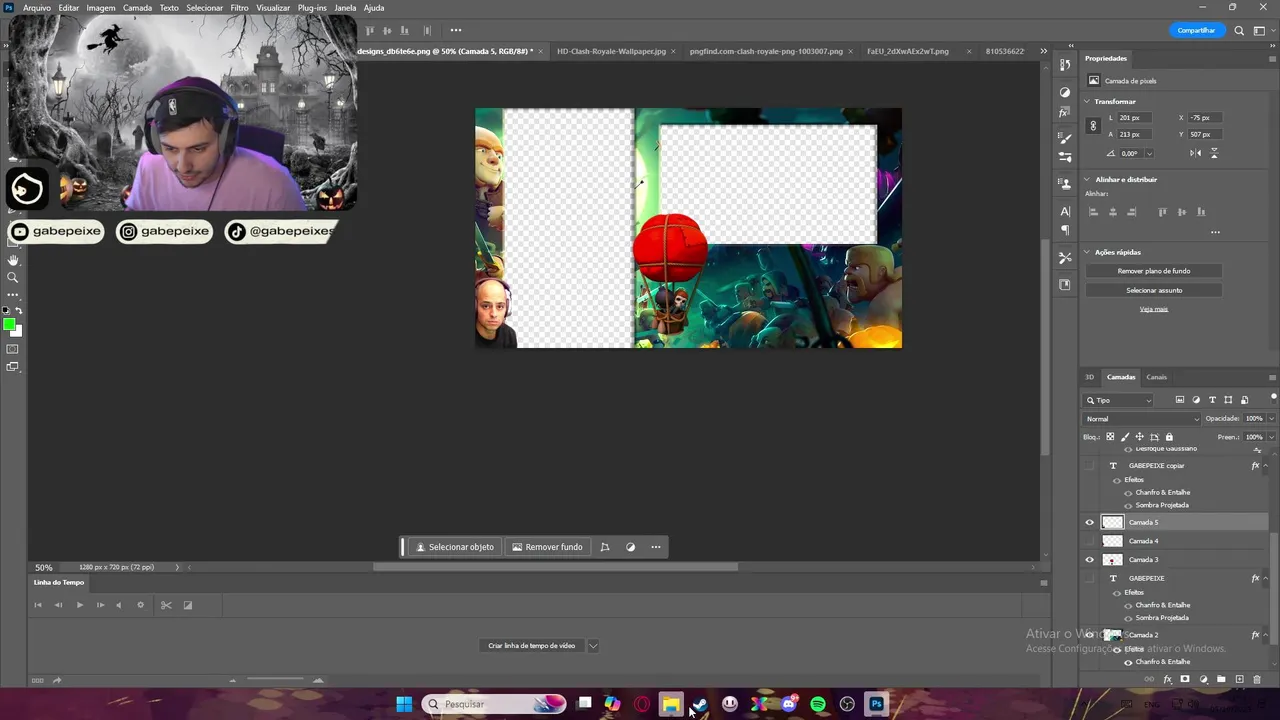Viewport: 1280px width, 720px height.
Task: Open the Adjustments panel icon in the dock
Action: (1065, 91)
